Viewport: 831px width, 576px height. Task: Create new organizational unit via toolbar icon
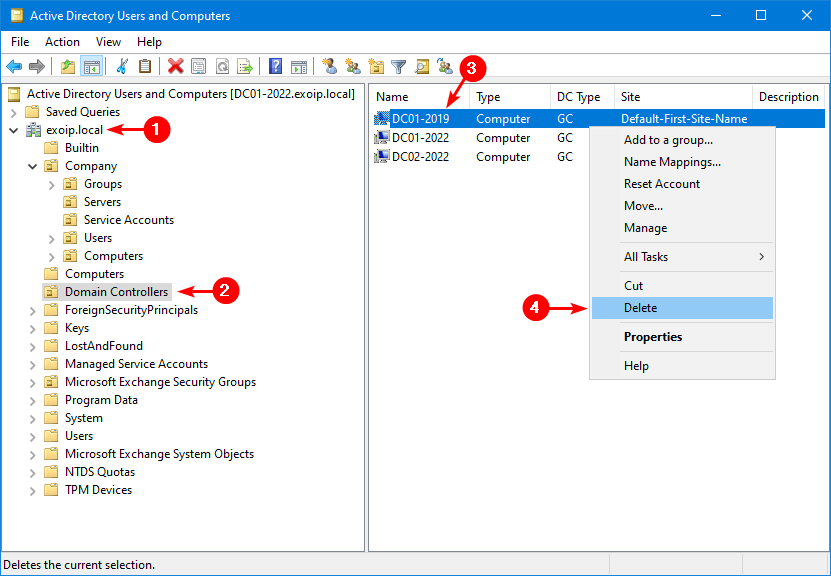[376, 67]
